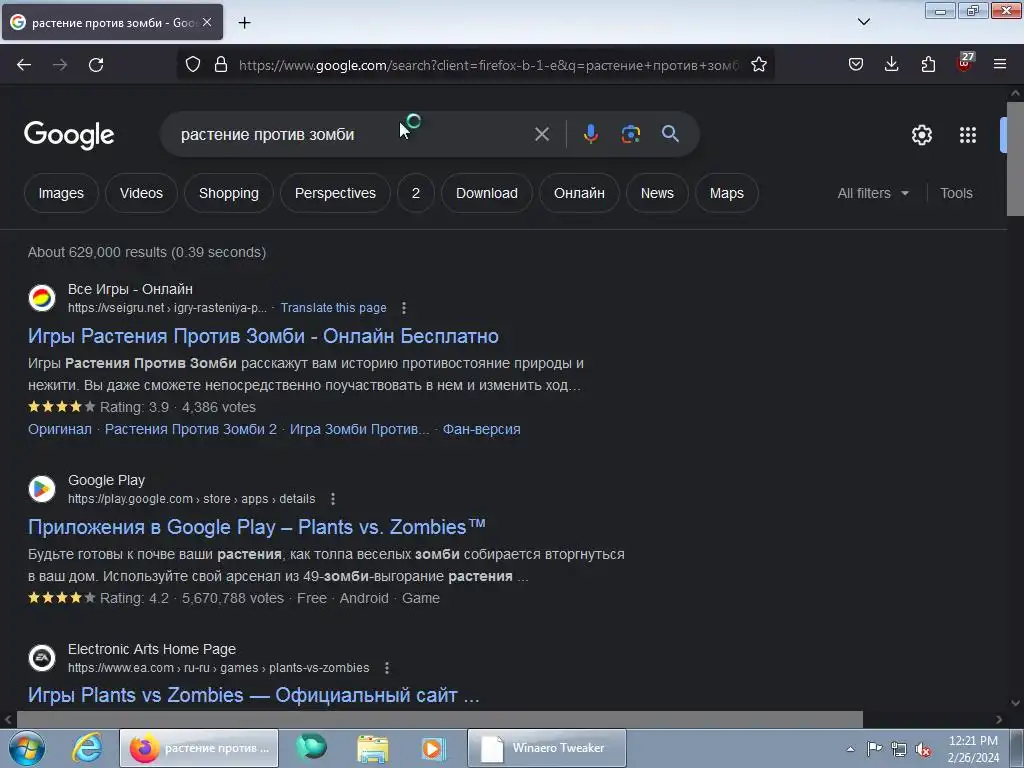The width and height of the screenshot is (1024, 768).
Task: Open Игры Plants vs Zombies official site
Action: pyautogui.click(x=253, y=695)
